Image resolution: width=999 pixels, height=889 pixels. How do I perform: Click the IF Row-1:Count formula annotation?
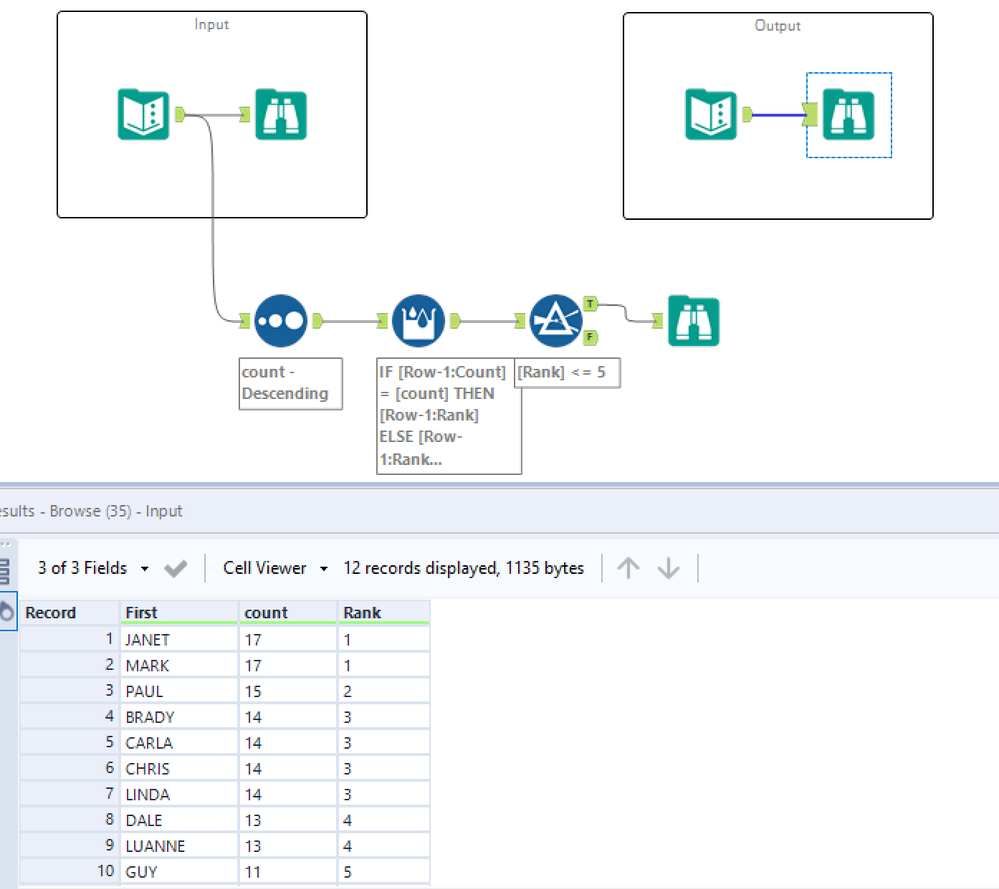point(449,416)
